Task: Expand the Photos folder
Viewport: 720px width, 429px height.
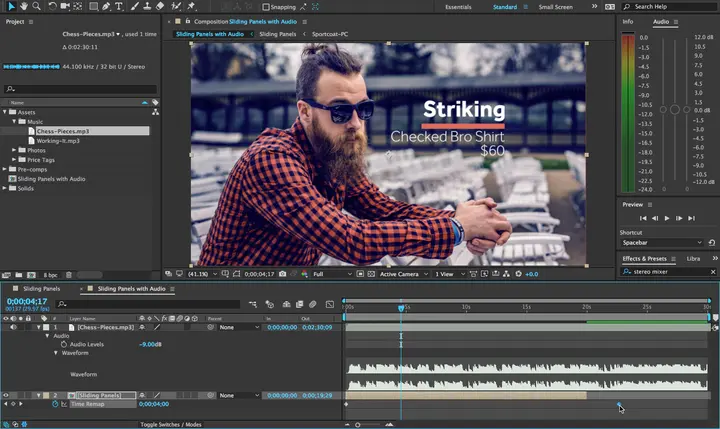Action: pyautogui.click(x=14, y=150)
